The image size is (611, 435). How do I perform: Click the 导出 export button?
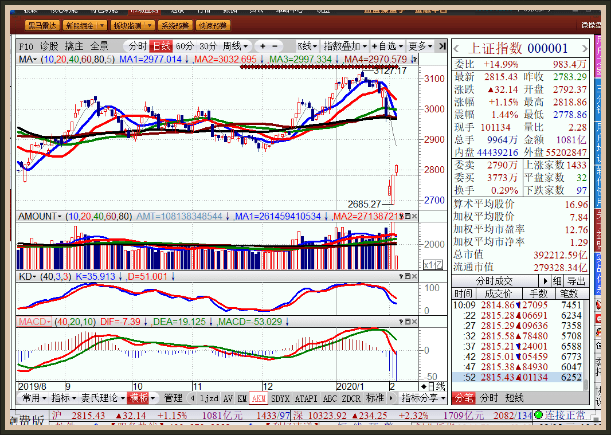[576, 281]
